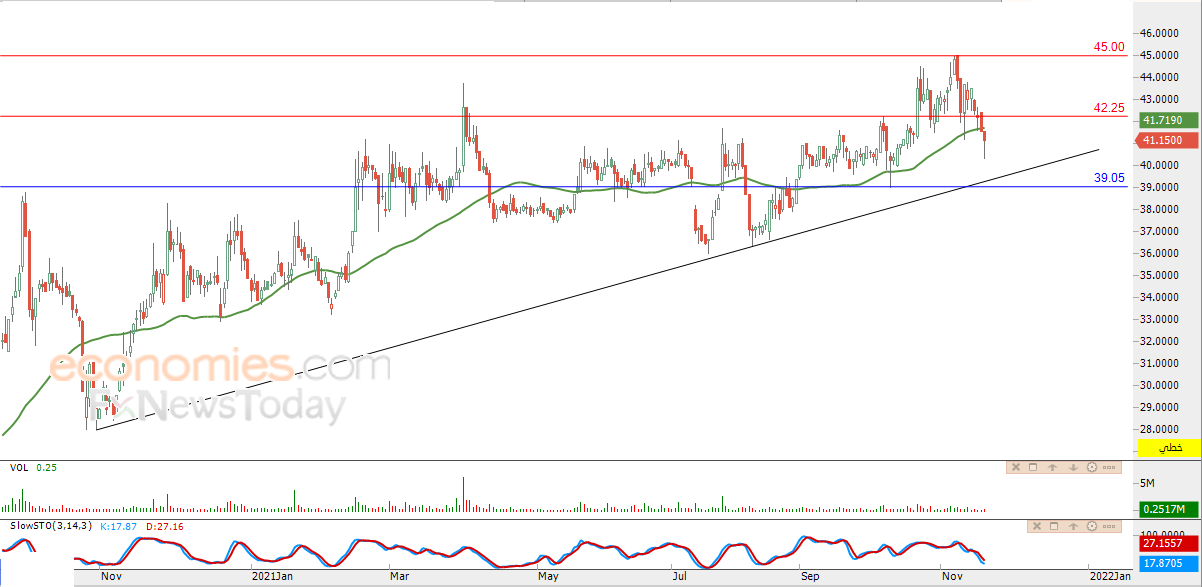Click the 45.00 resistance level label
Viewport: 1202px width, 587px height.
pyautogui.click(x=1109, y=47)
